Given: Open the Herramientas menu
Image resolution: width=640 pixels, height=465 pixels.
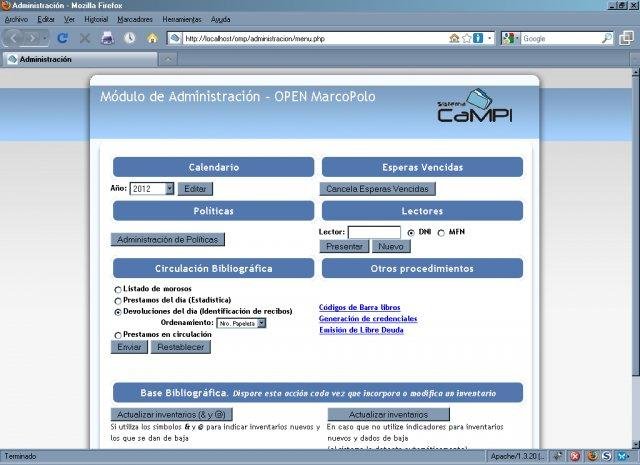Looking at the screenshot, I should point(182,19).
